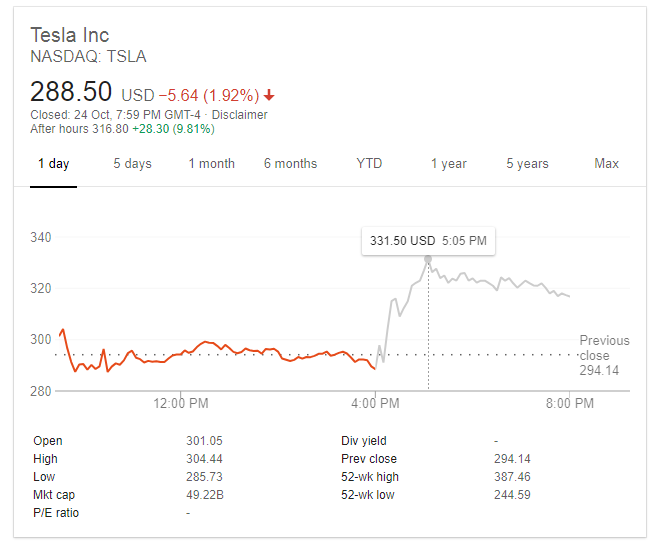This screenshot has width=662, height=549.
Task: Click the 331.50 USD 5:05 PM tooltip
Action: coord(428,241)
